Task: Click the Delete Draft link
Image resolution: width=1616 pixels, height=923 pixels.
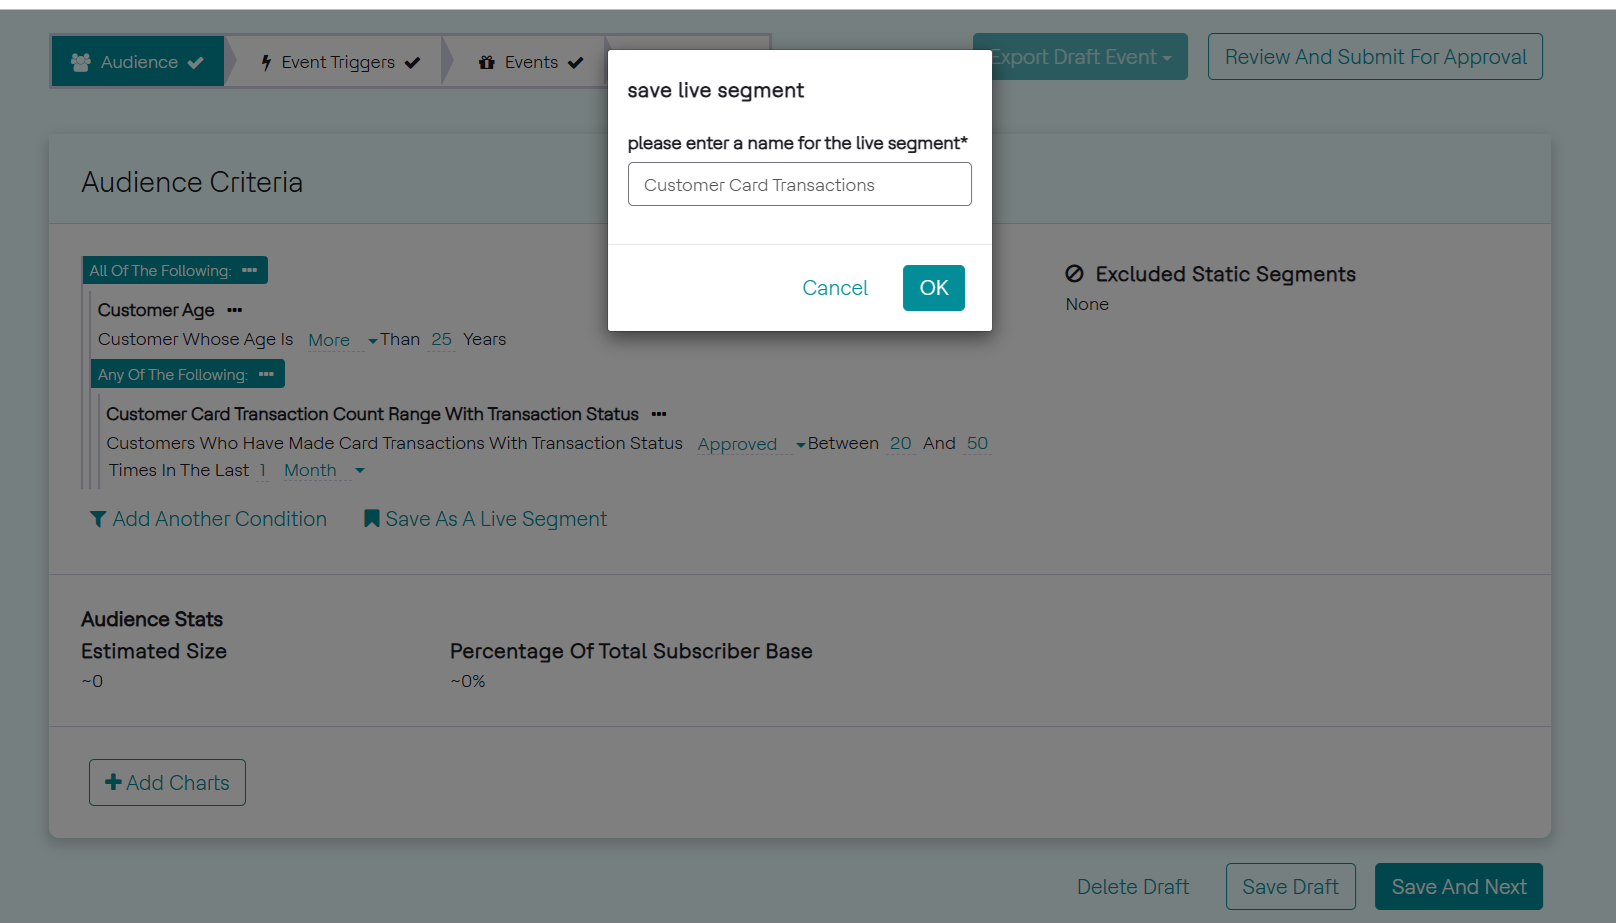Action: (1133, 887)
